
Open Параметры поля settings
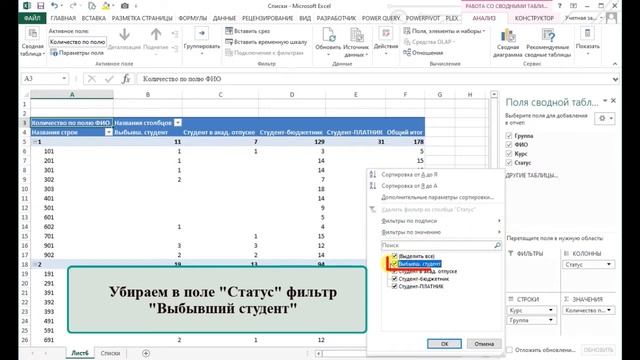77,53
